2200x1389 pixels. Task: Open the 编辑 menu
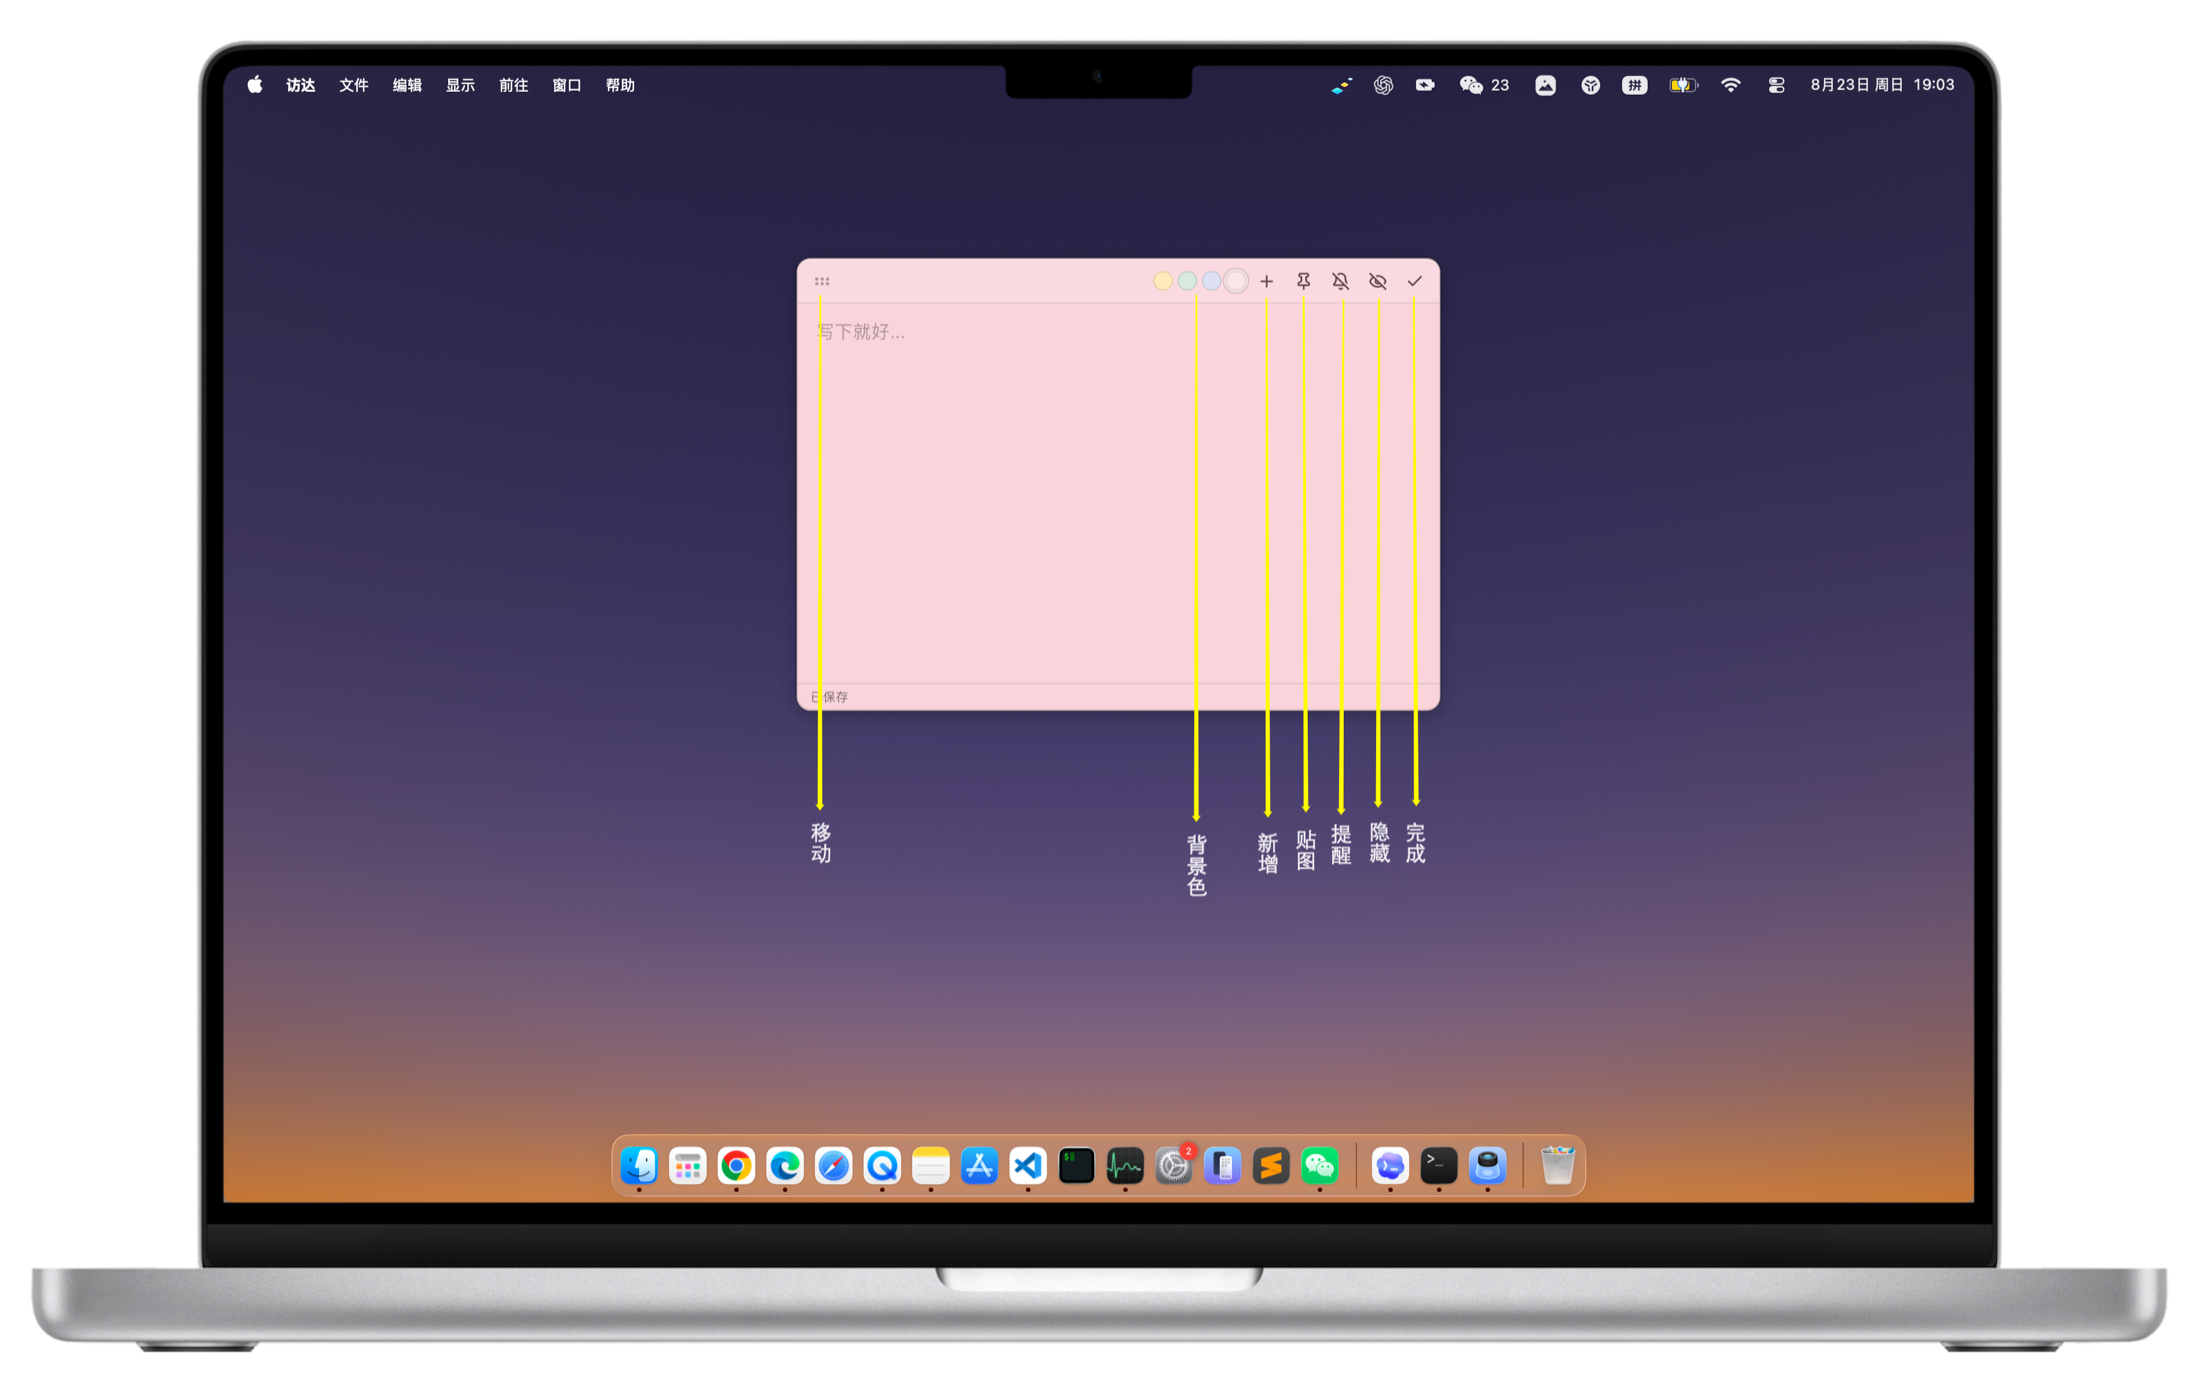tap(407, 85)
